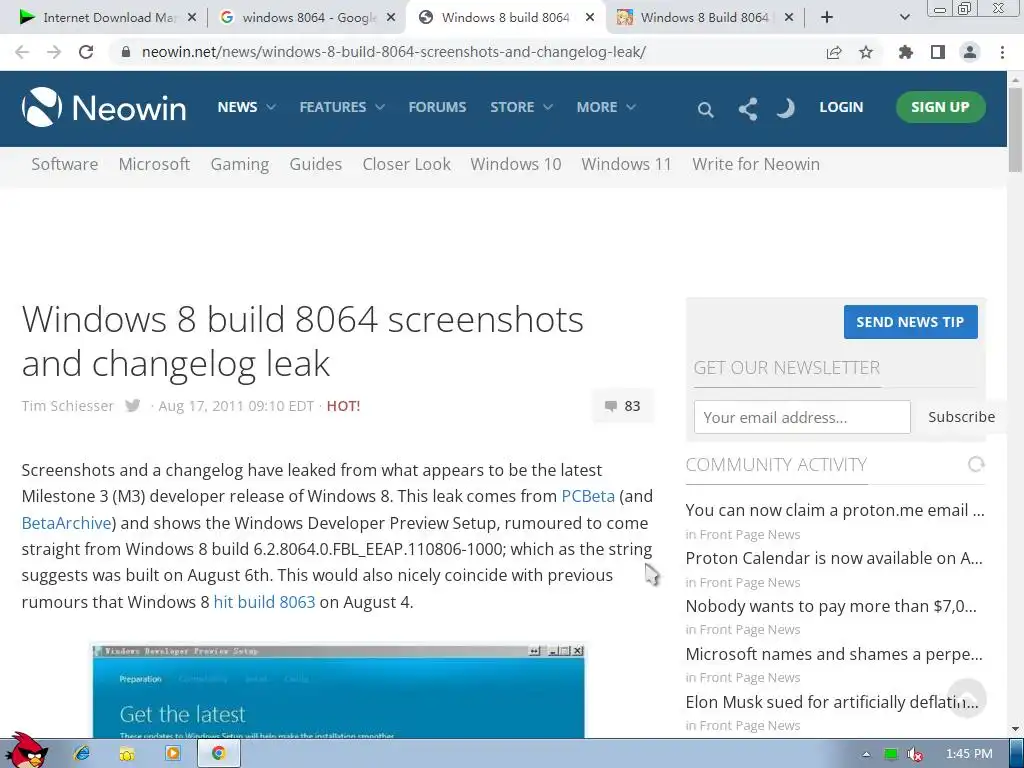Screen dimensions: 1024x768
Task: Open the proton.me email community post
Action: [835, 510]
